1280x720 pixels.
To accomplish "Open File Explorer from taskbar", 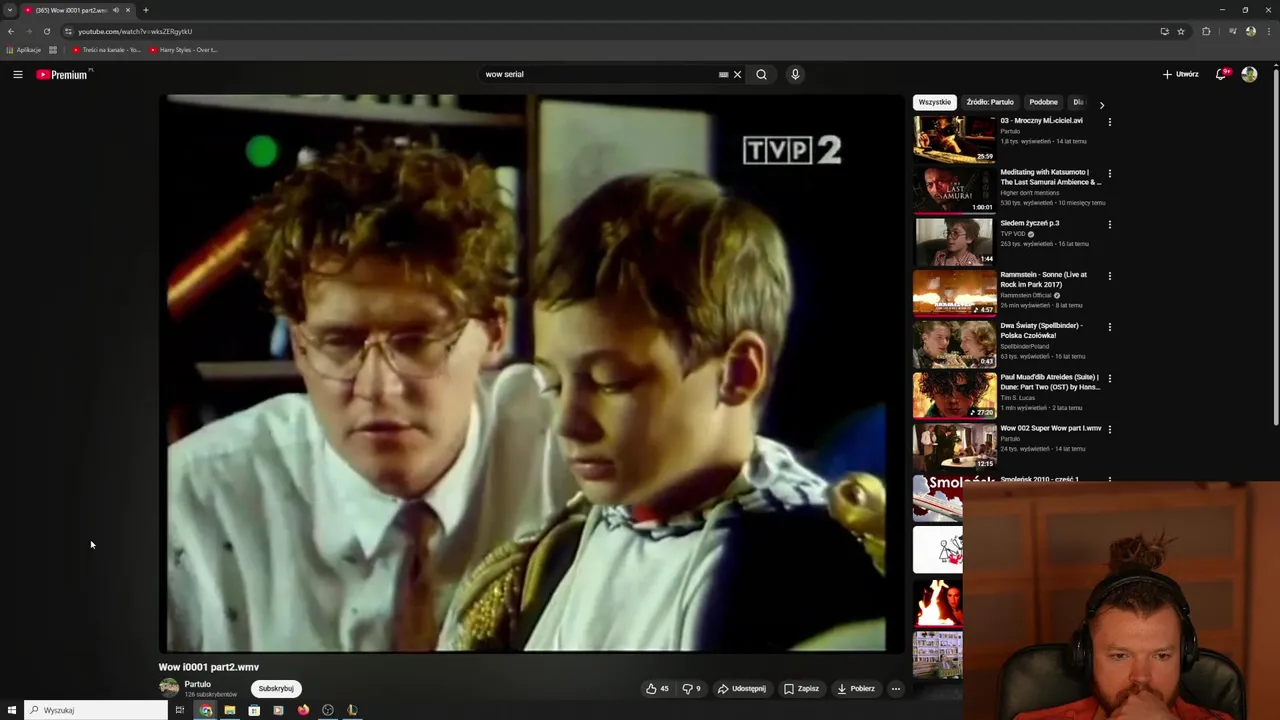I will (230, 710).
